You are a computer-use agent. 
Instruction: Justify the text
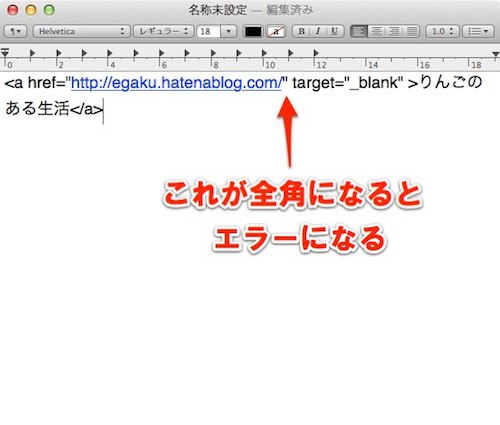click(x=412, y=32)
